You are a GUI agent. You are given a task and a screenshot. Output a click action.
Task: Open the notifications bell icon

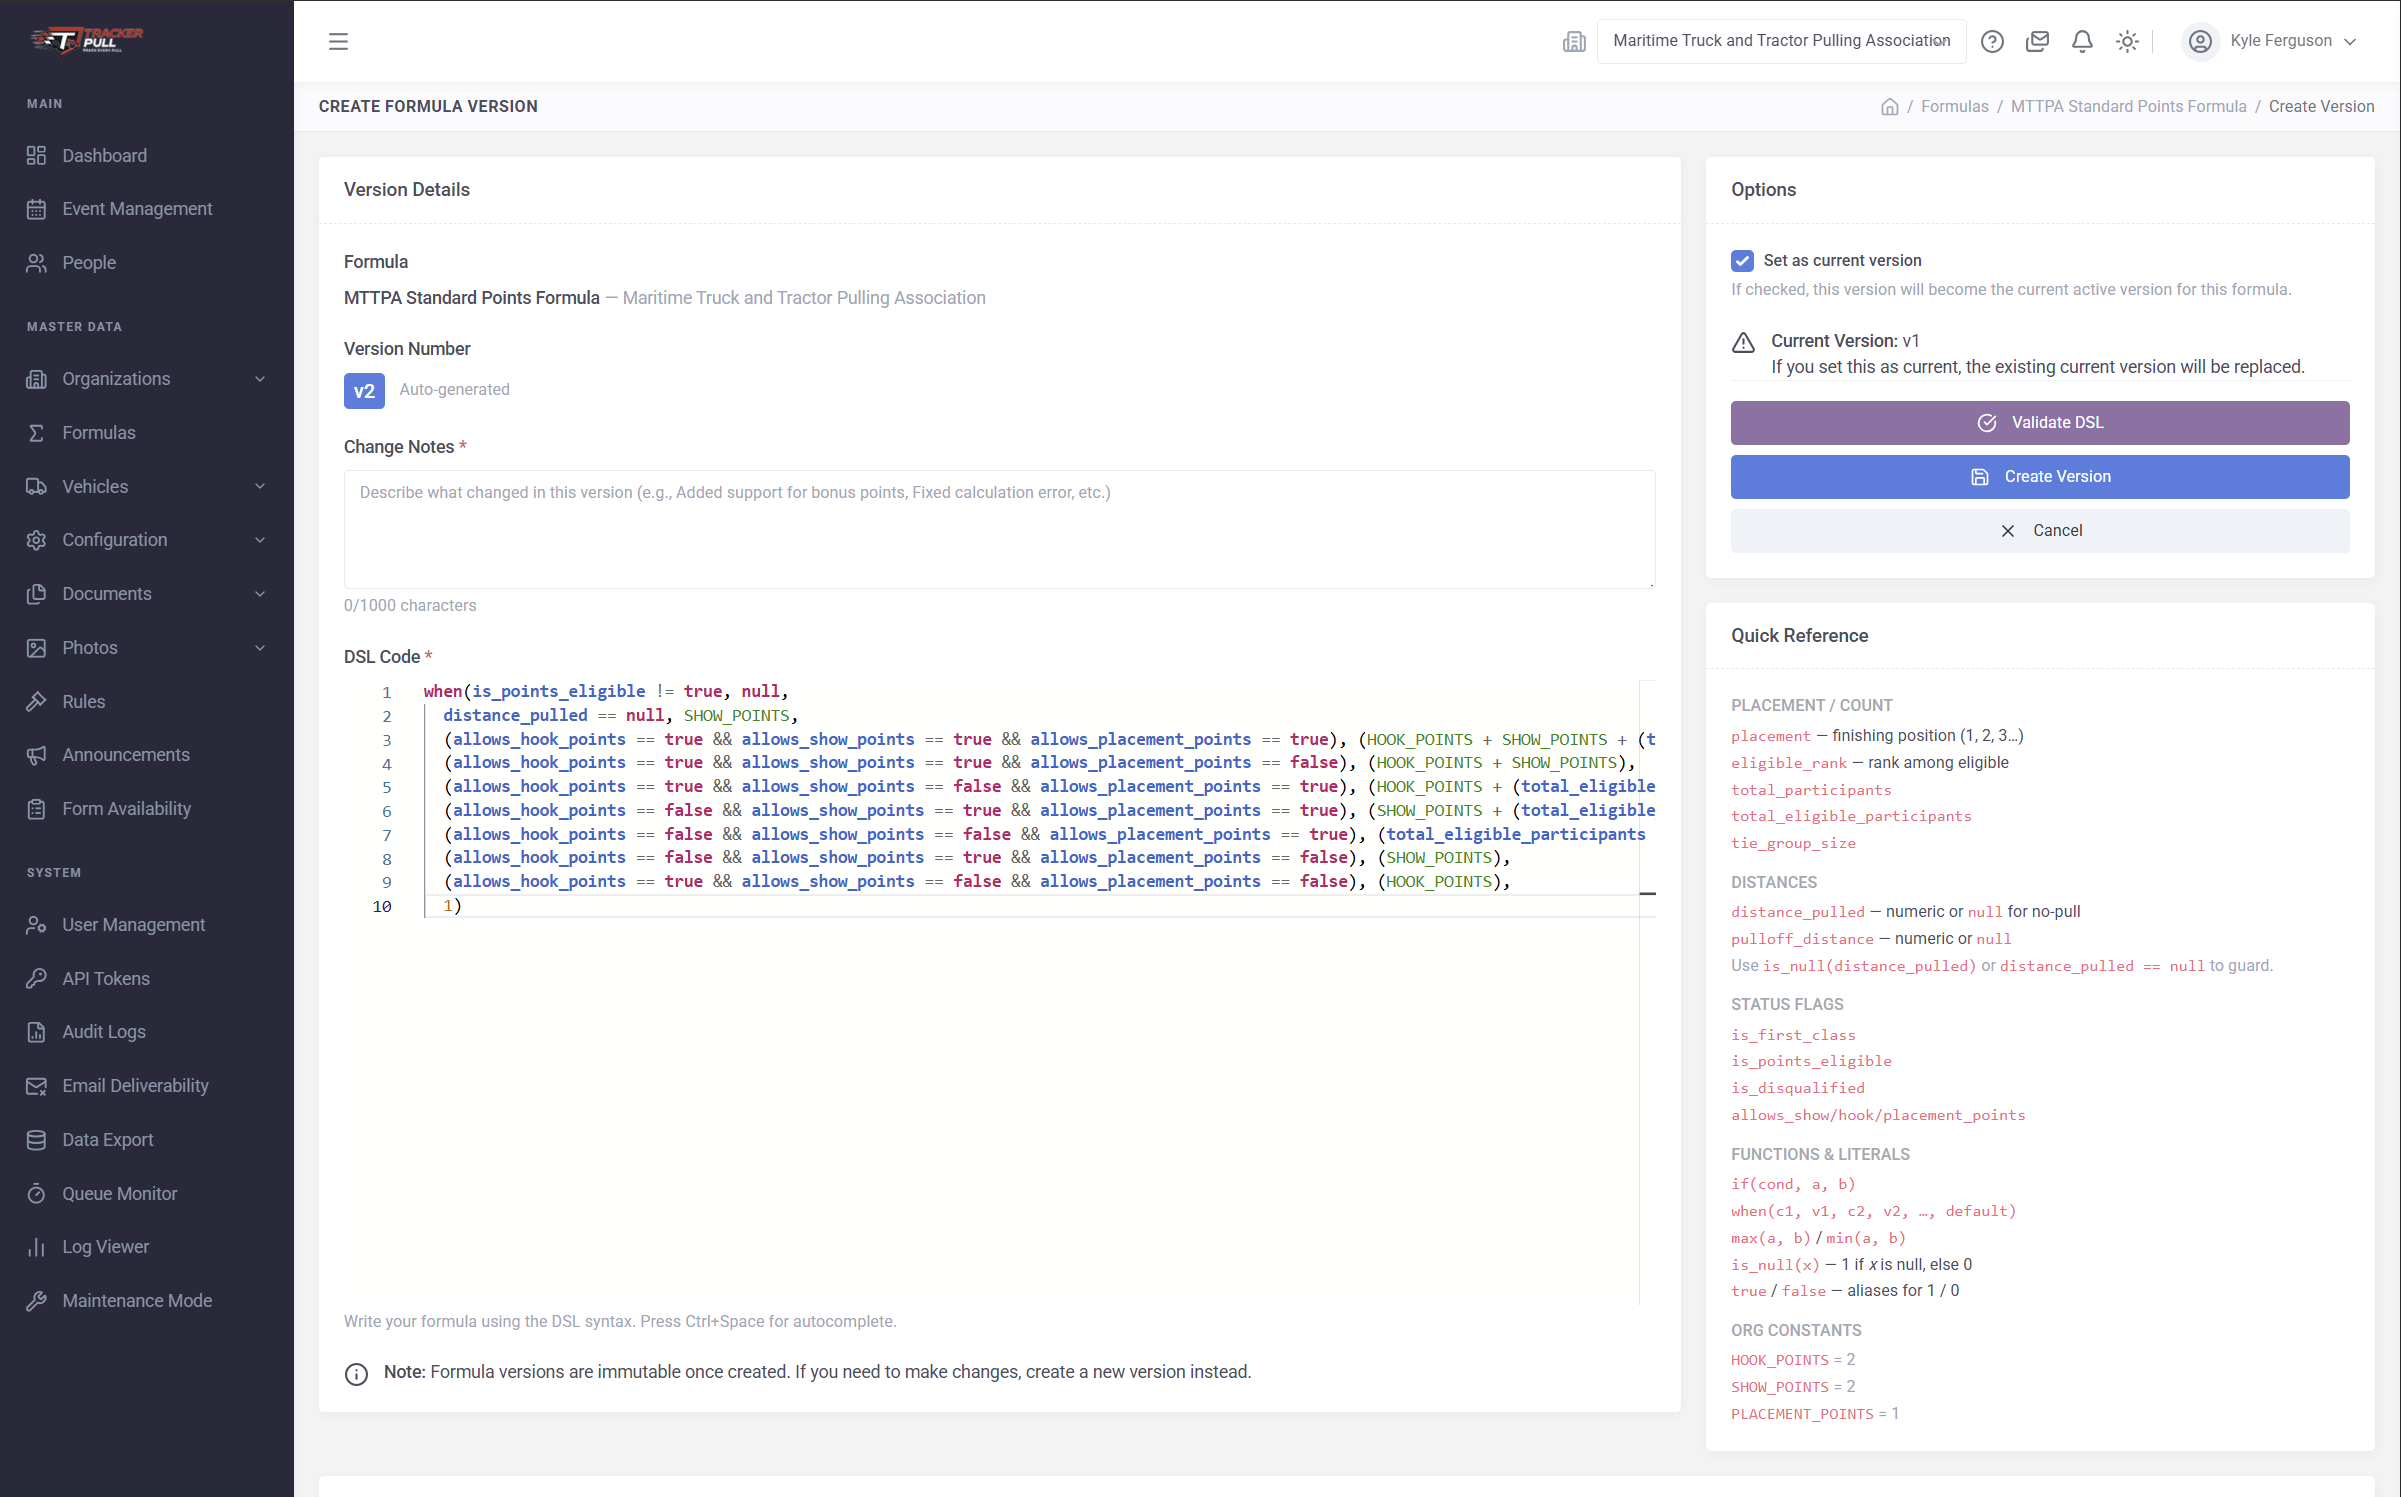[2082, 41]
